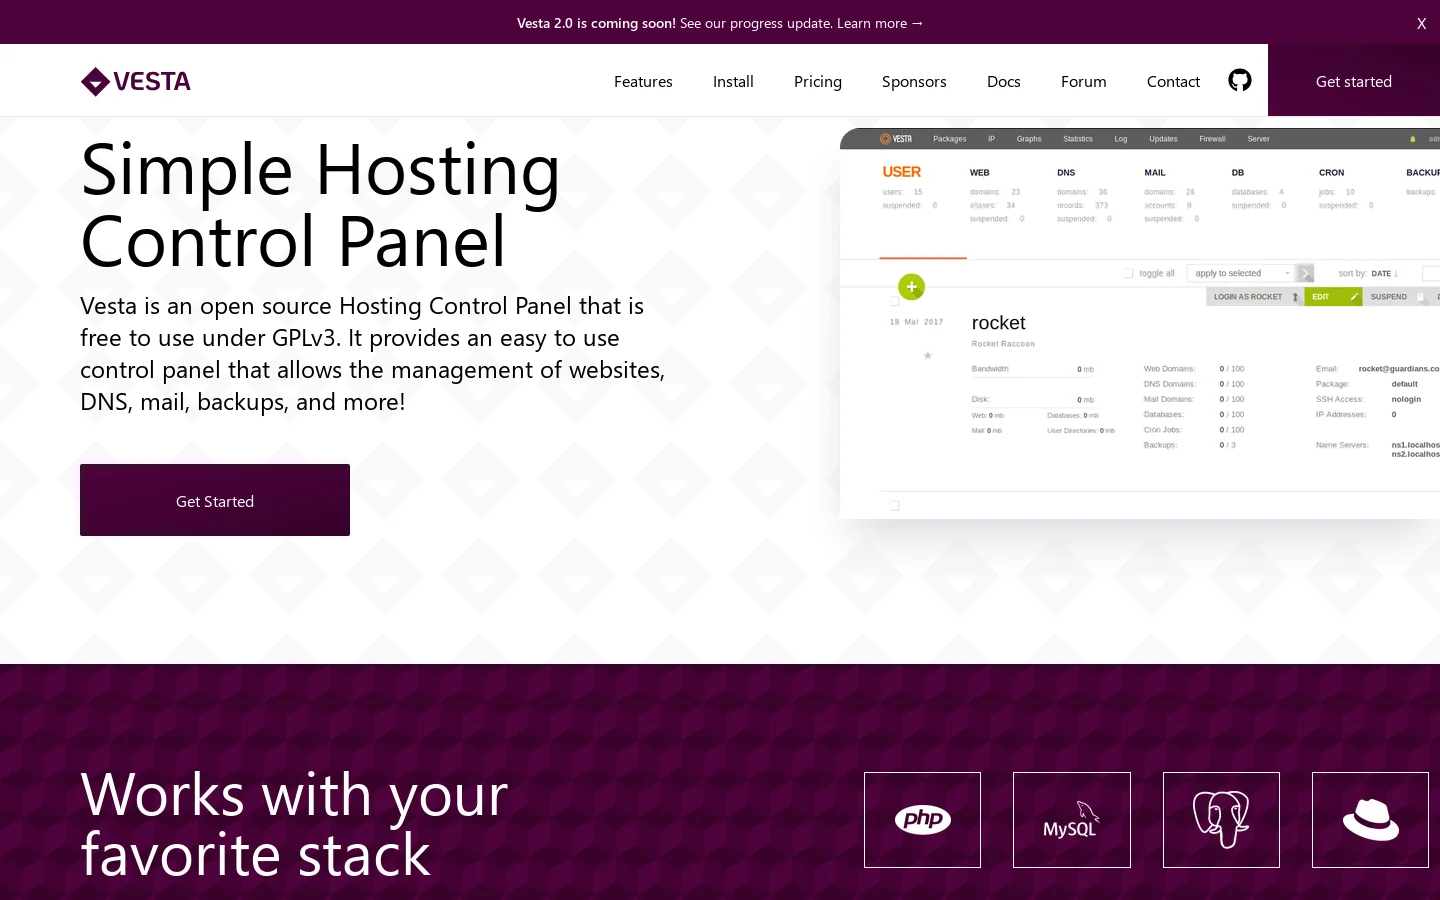Click the paragraph starting "Vesta is an open source"
Image resolution: width=1440 pixels, height=900 pixels.
(373, 354)
